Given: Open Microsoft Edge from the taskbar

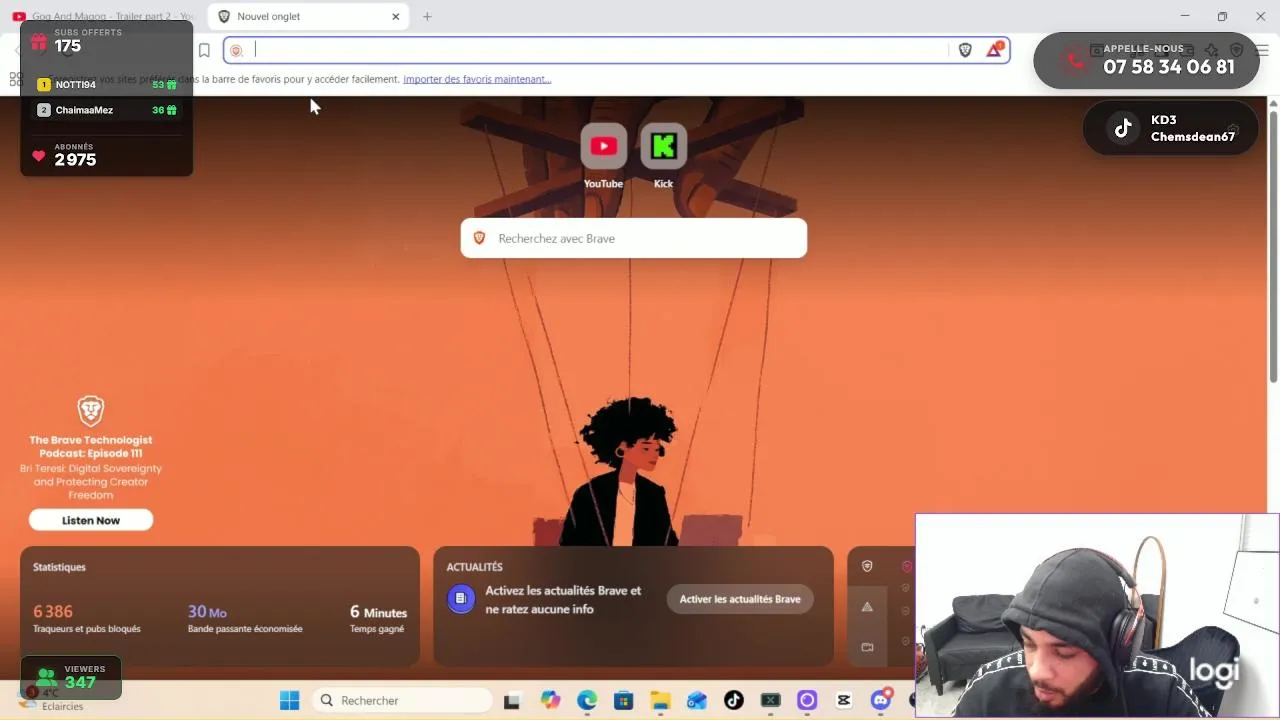Looking at the screenshot, I should click(x=587, y=700).
